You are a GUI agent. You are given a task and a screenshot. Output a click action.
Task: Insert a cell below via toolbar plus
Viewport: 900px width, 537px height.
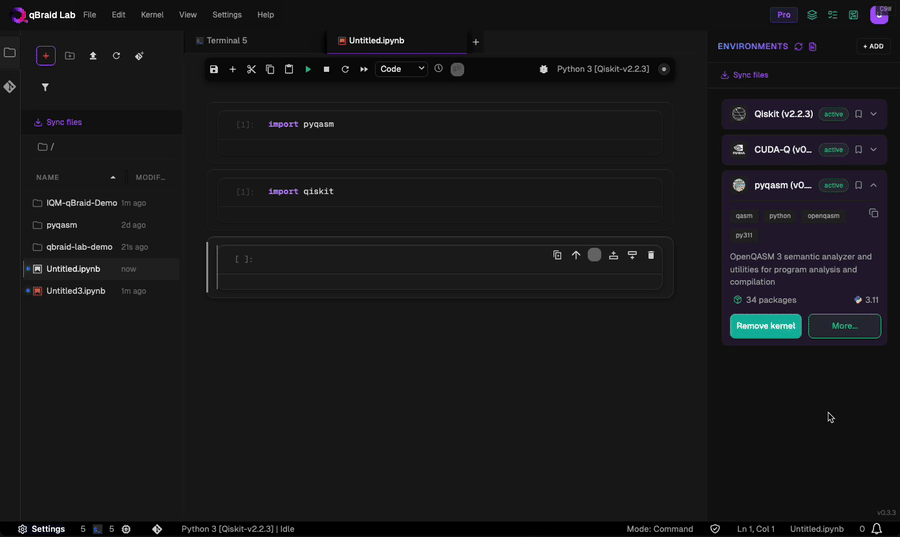pos(232,69)
